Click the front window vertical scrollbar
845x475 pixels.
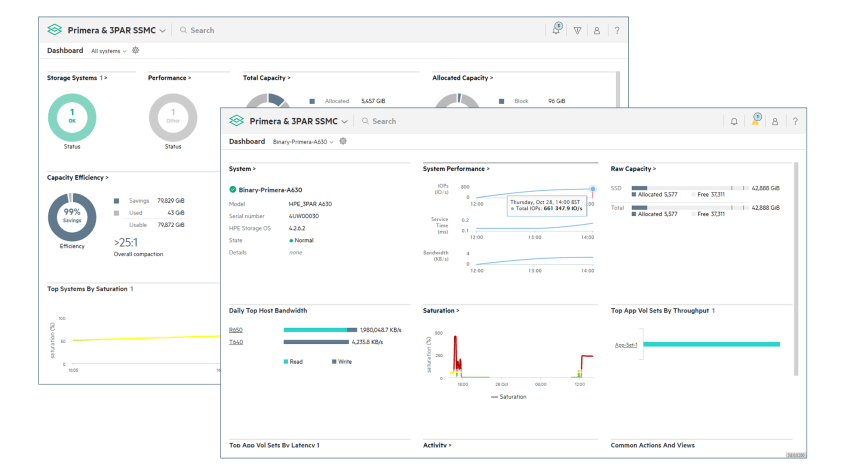click(x=796, y=269)
